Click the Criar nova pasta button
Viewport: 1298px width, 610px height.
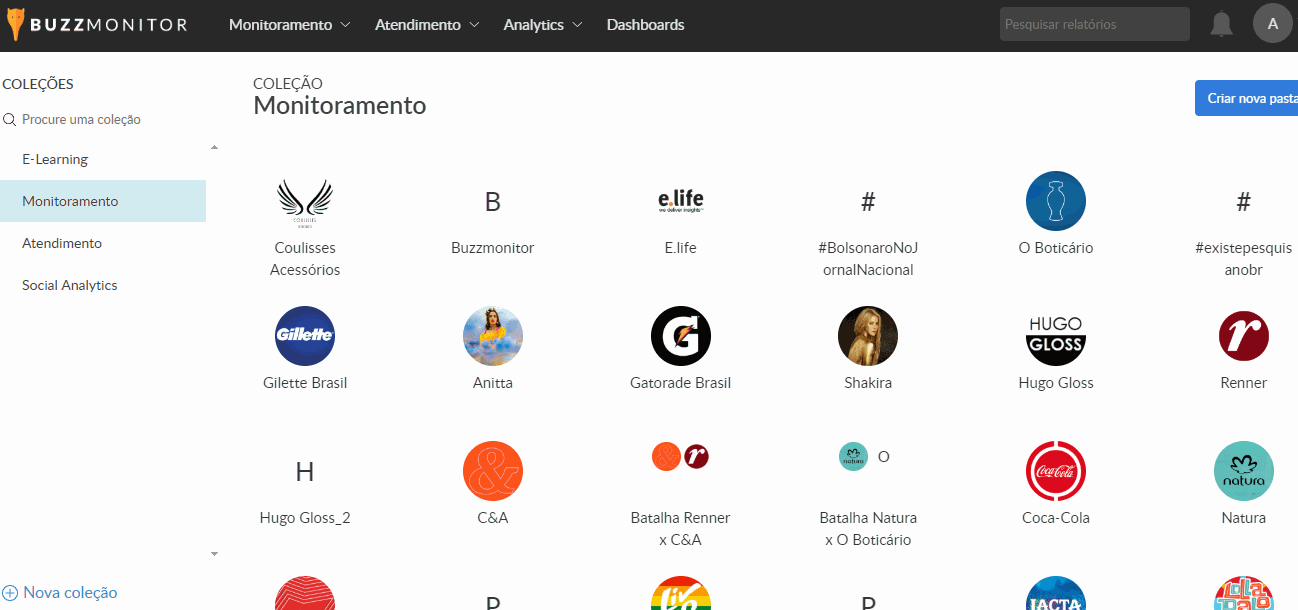[1250, 98]
